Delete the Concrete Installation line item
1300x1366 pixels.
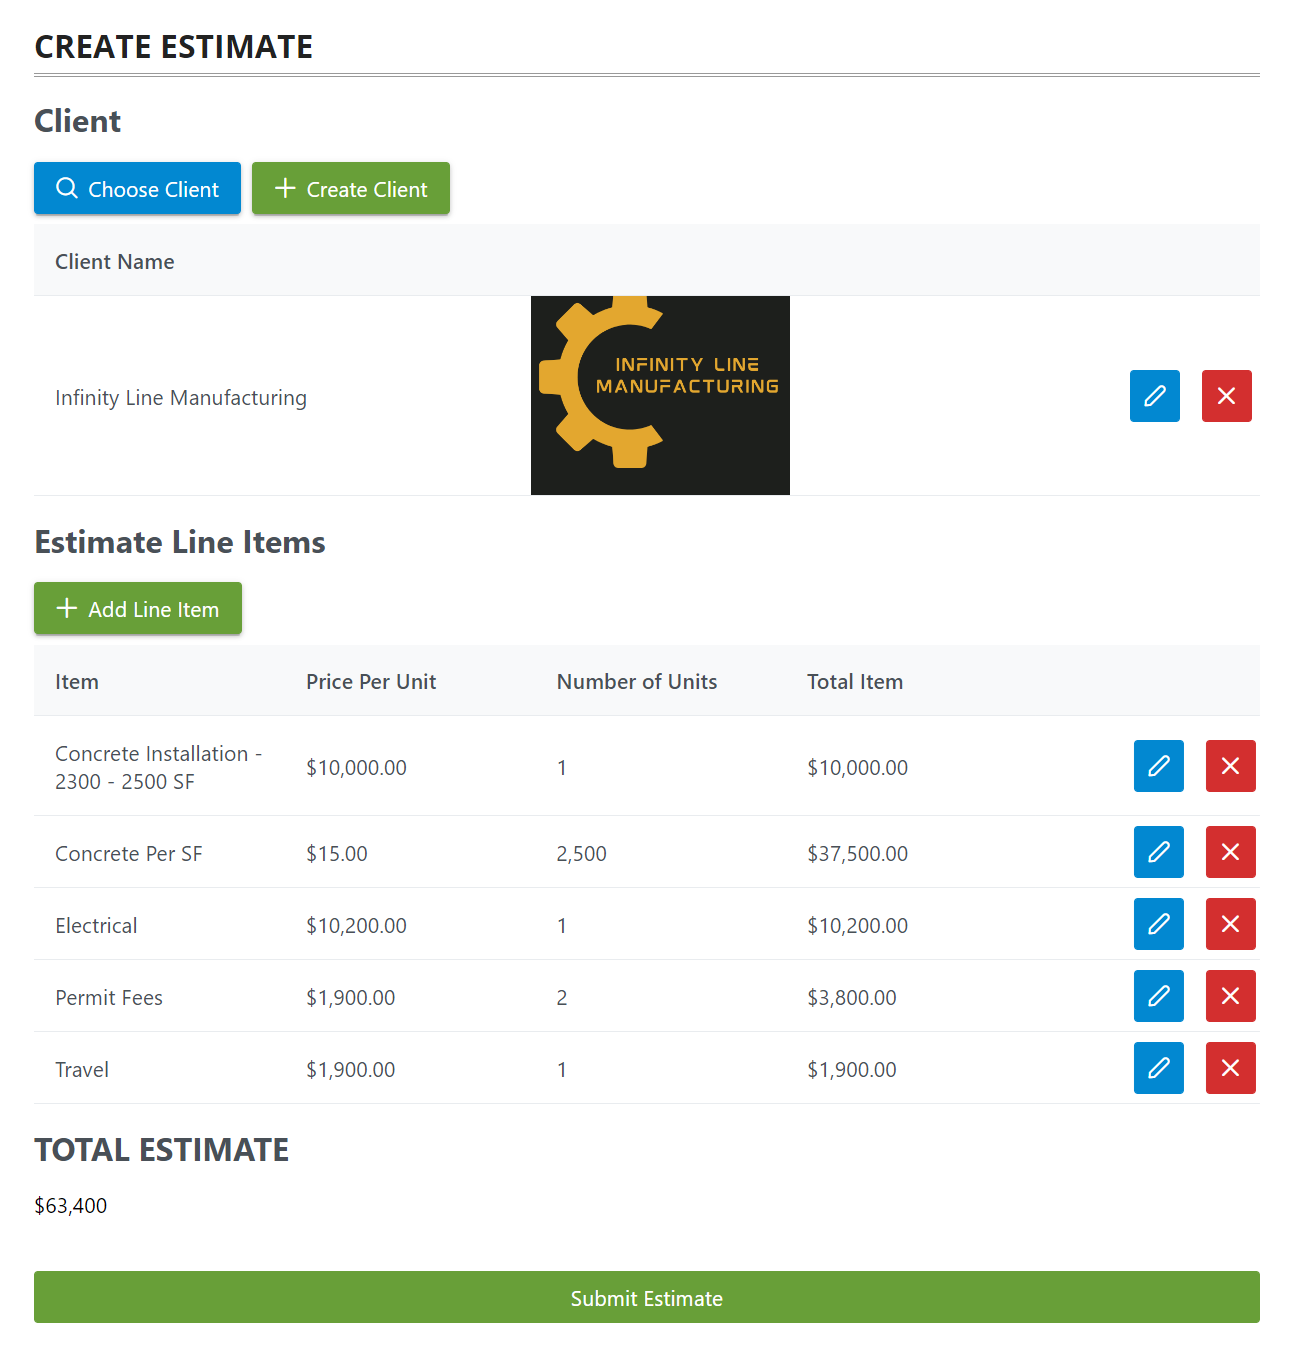1230,766
